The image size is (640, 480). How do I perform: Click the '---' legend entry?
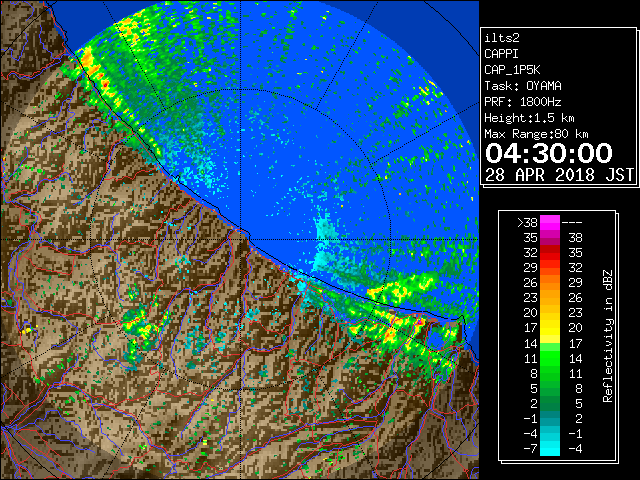pyautogui.click(x=572, y=222)
